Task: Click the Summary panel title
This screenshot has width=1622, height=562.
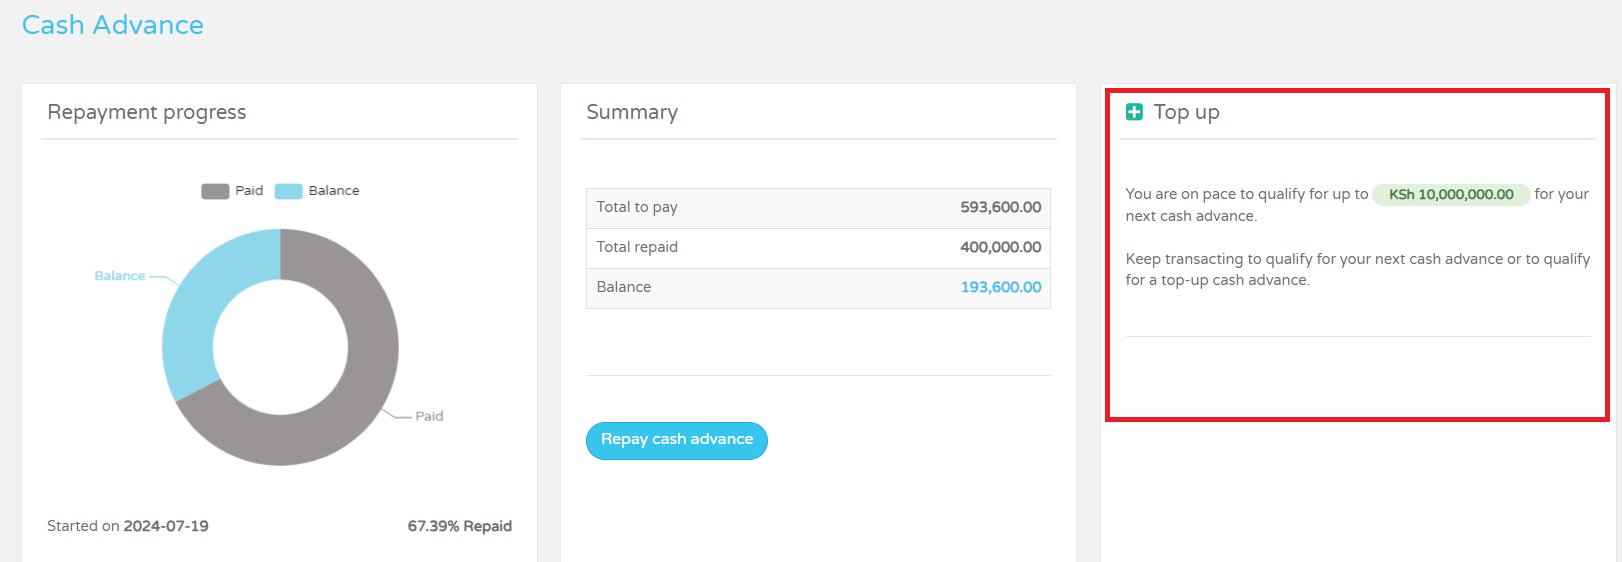Action: coord(632,112)
